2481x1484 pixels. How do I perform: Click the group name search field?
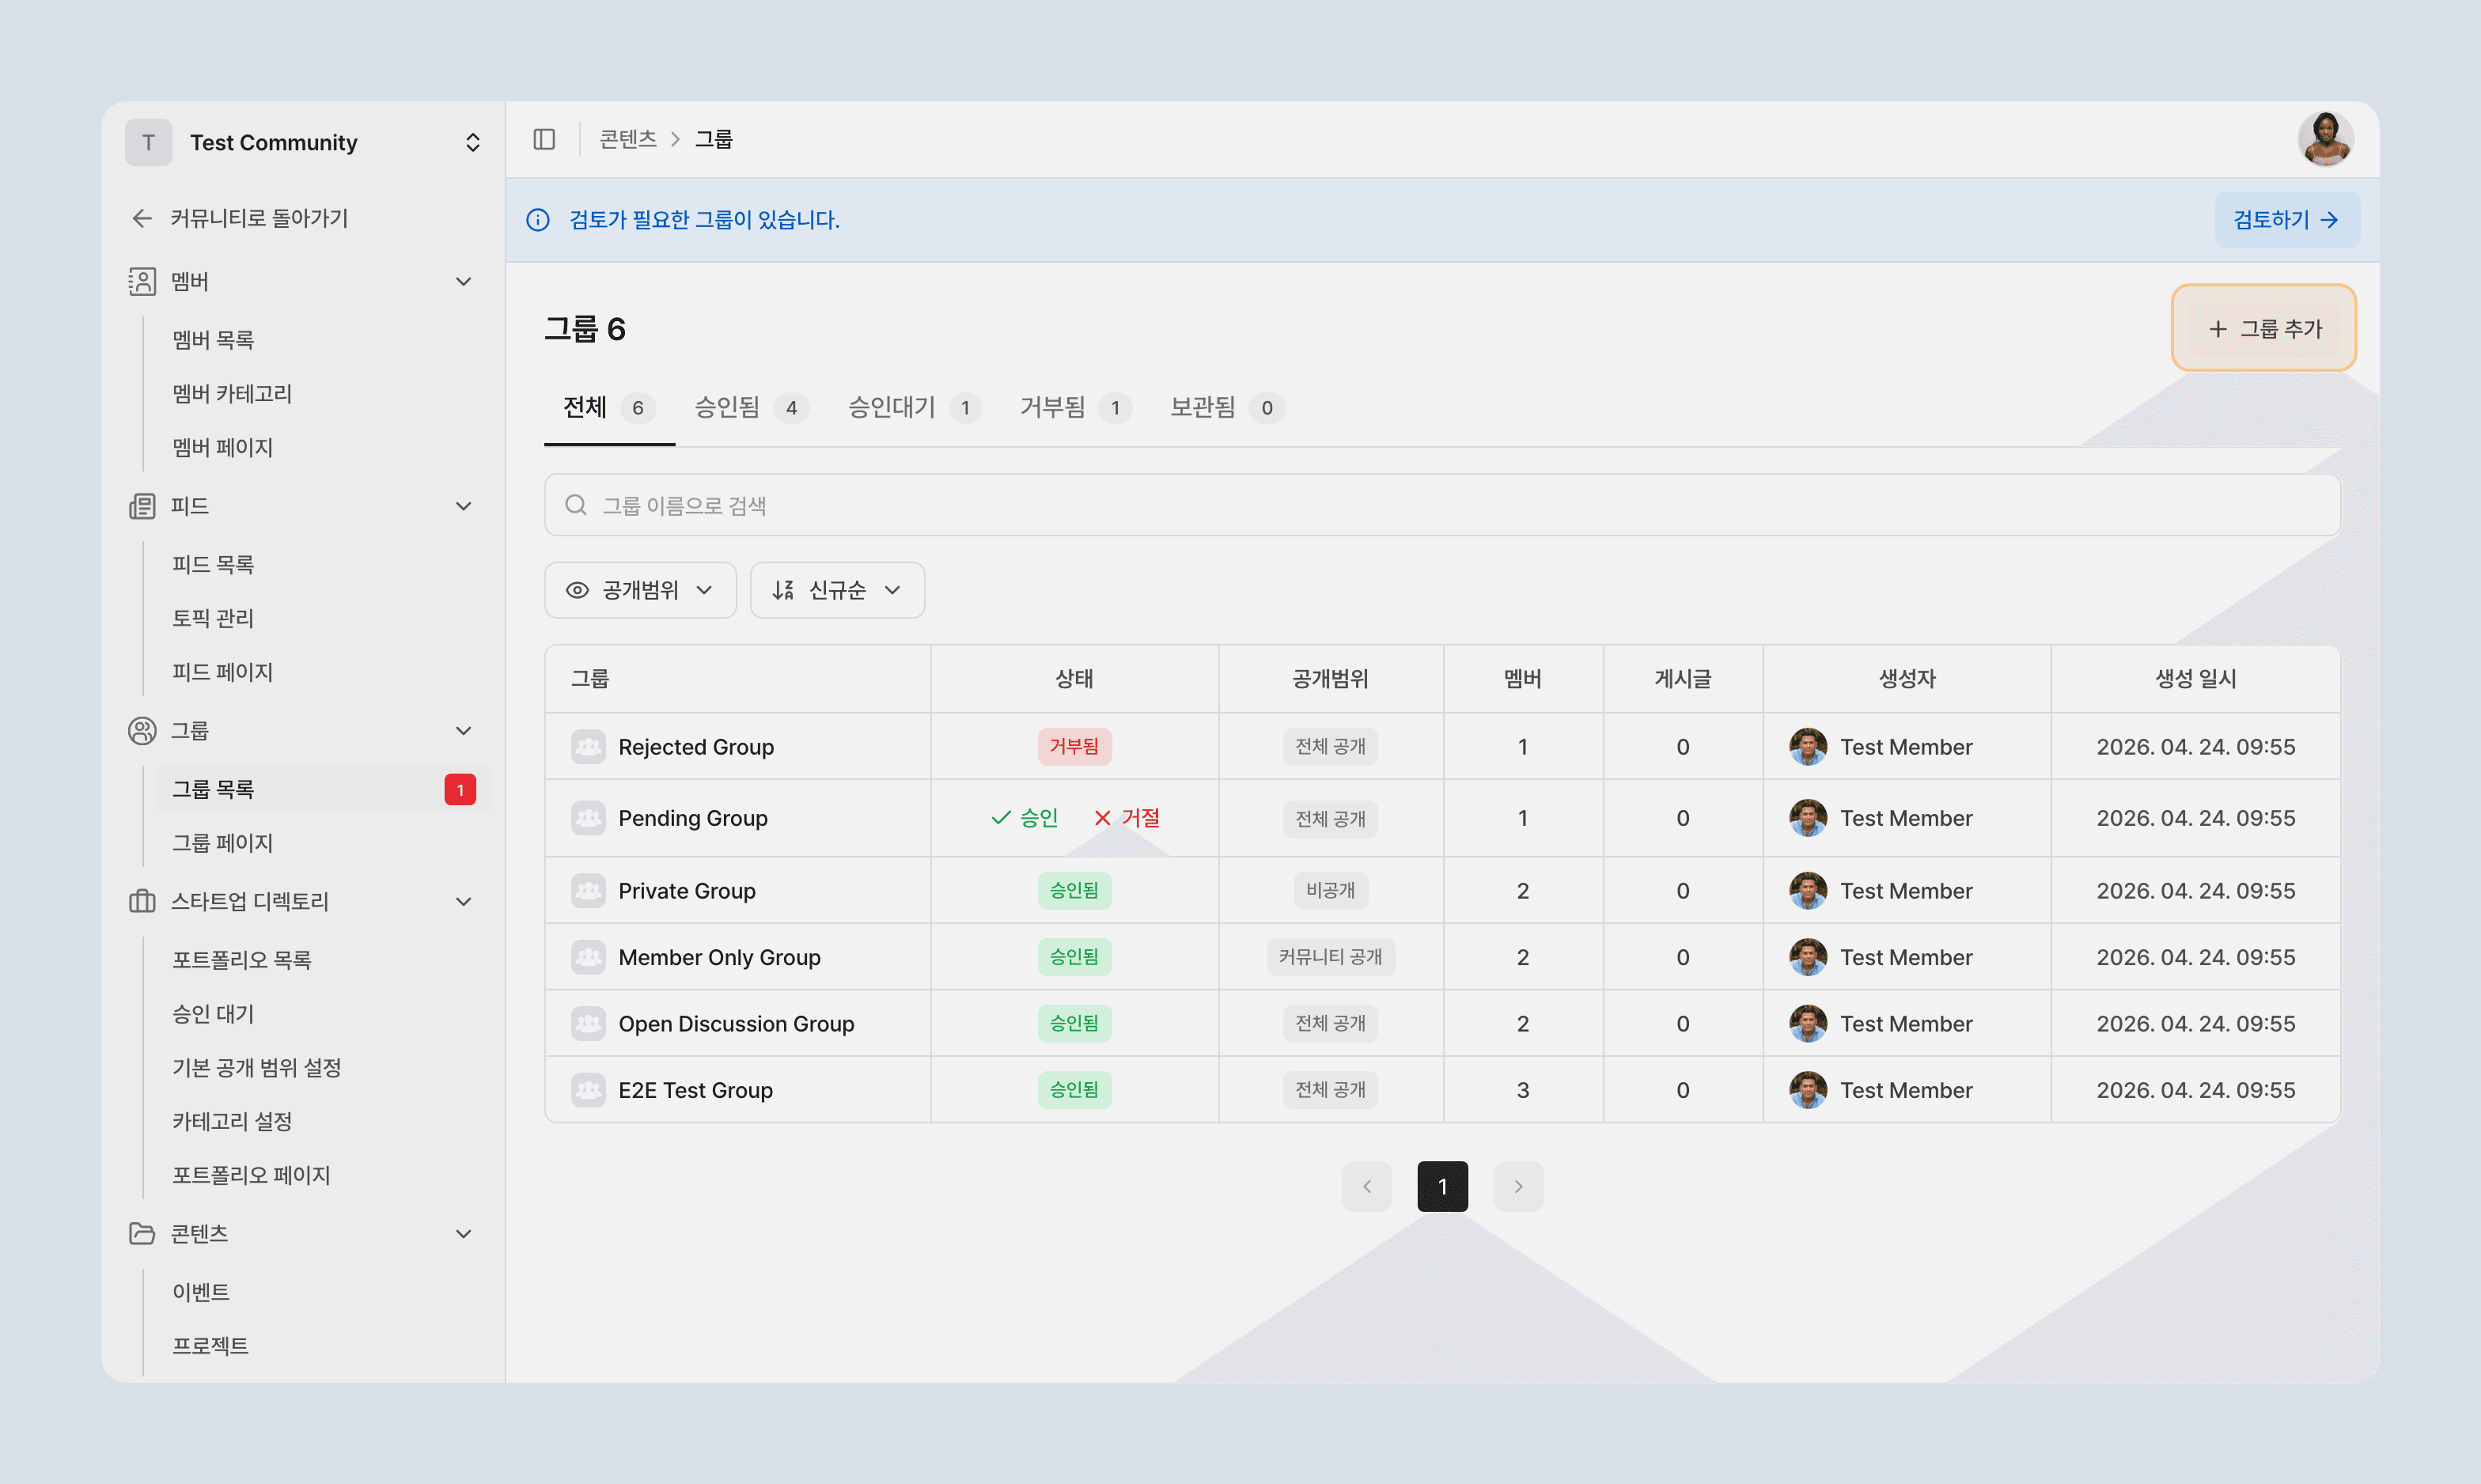click(1442, 505)
